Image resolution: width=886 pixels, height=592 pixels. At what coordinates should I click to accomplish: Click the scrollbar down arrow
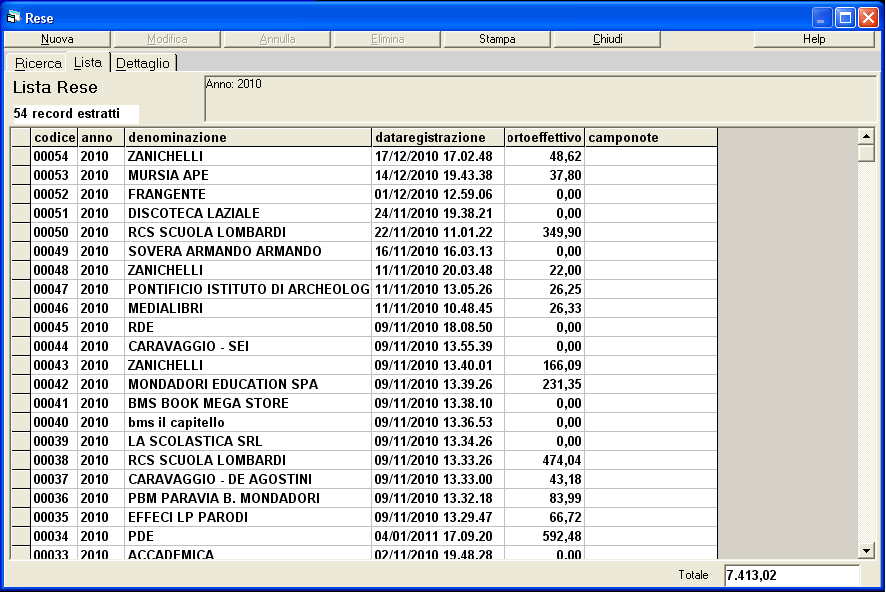point(866,550)
